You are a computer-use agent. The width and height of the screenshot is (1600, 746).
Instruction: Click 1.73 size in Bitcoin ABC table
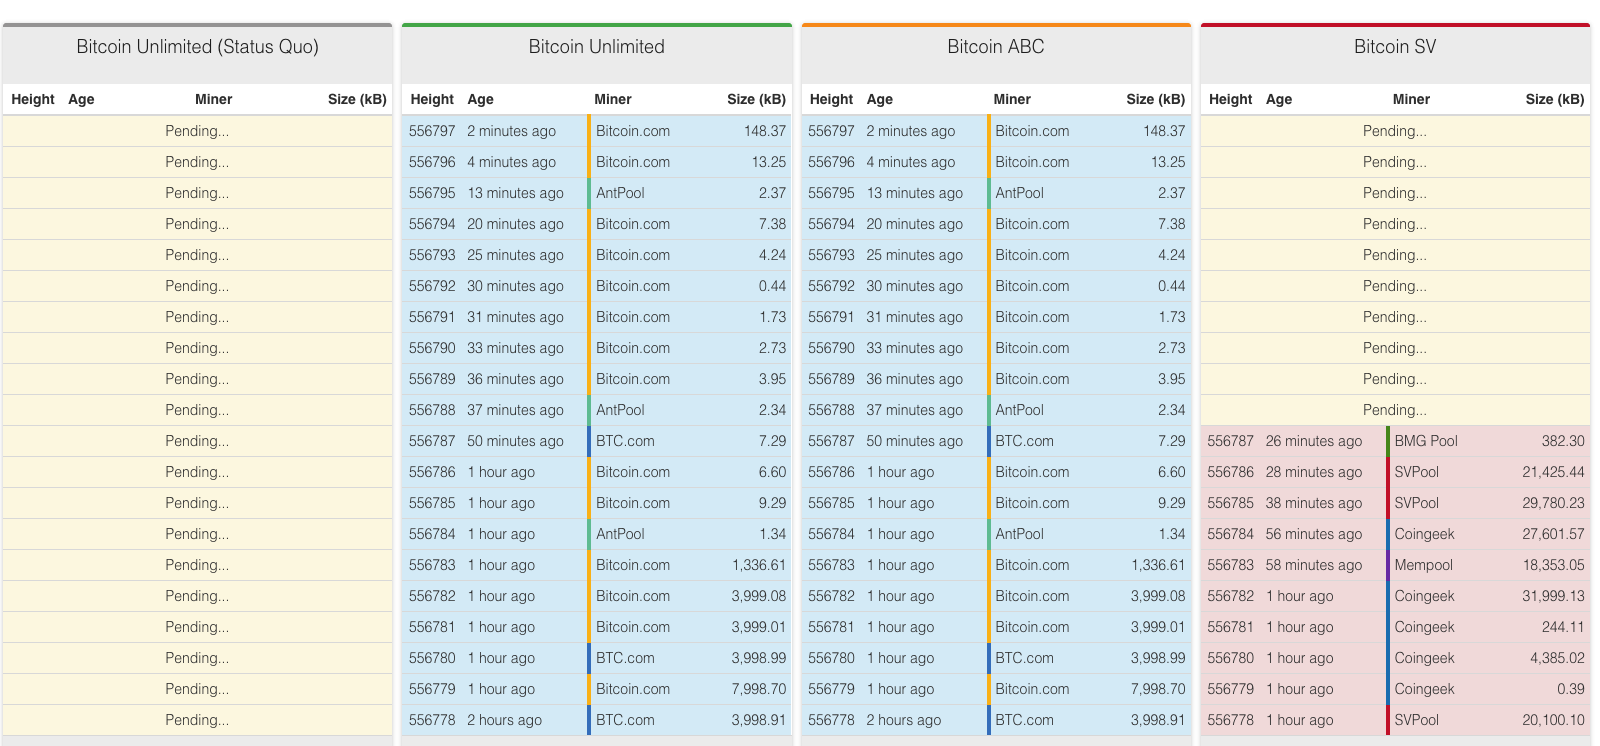(1171, 317)
